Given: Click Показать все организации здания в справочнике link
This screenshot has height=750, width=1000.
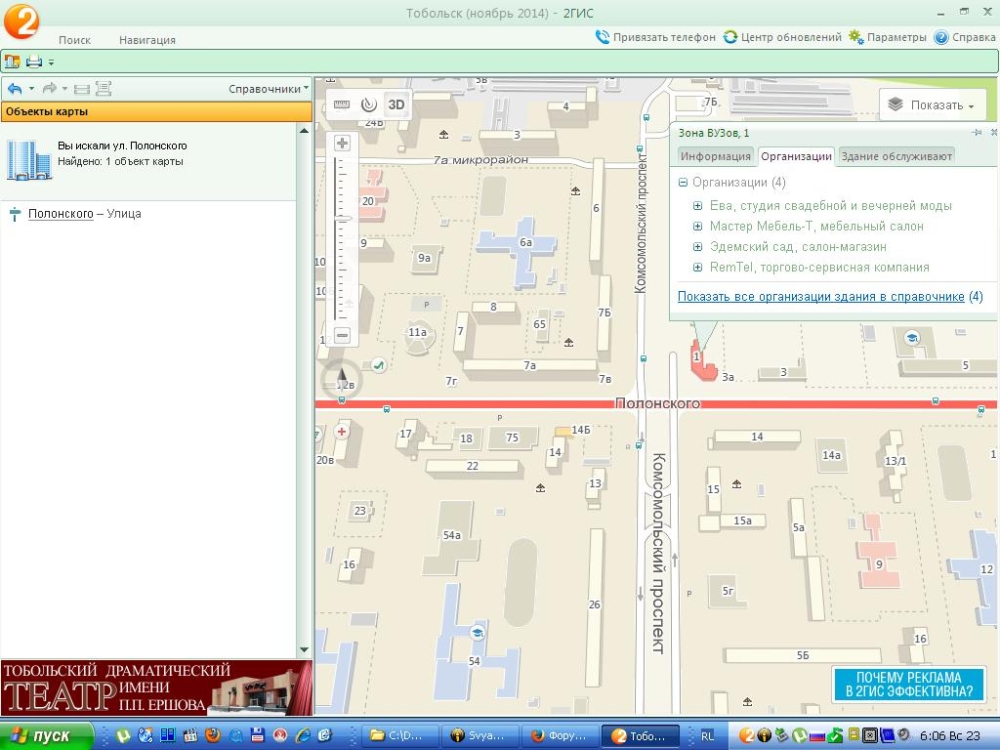Looking at the screenshot, I should coord(821,297).
